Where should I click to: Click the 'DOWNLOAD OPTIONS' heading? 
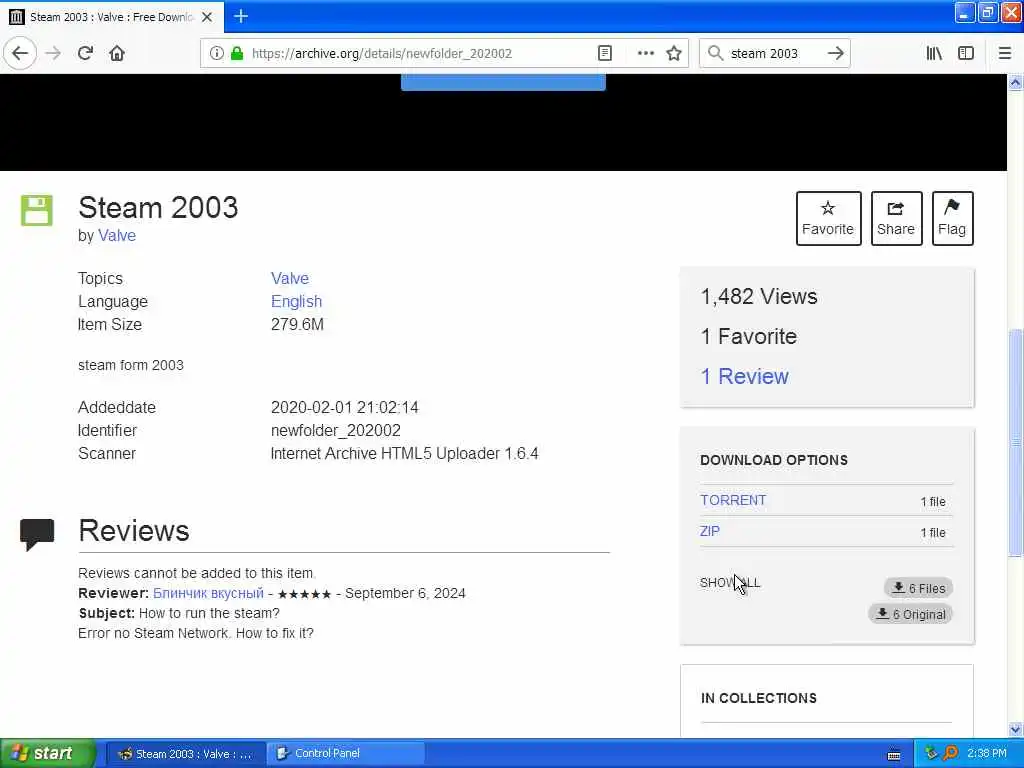[x=774, y=460]
